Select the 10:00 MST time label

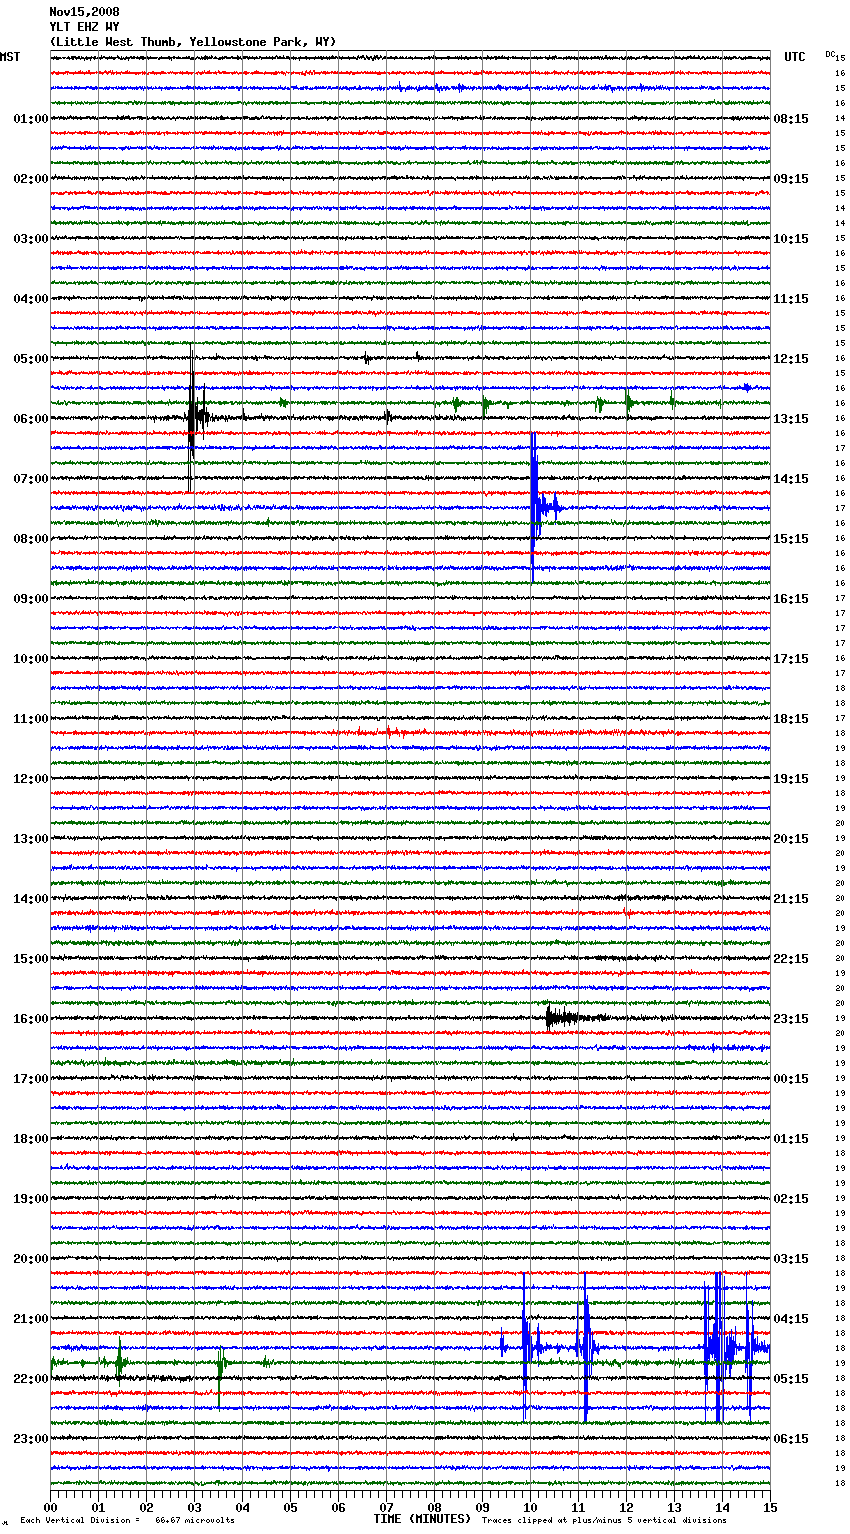31,659
